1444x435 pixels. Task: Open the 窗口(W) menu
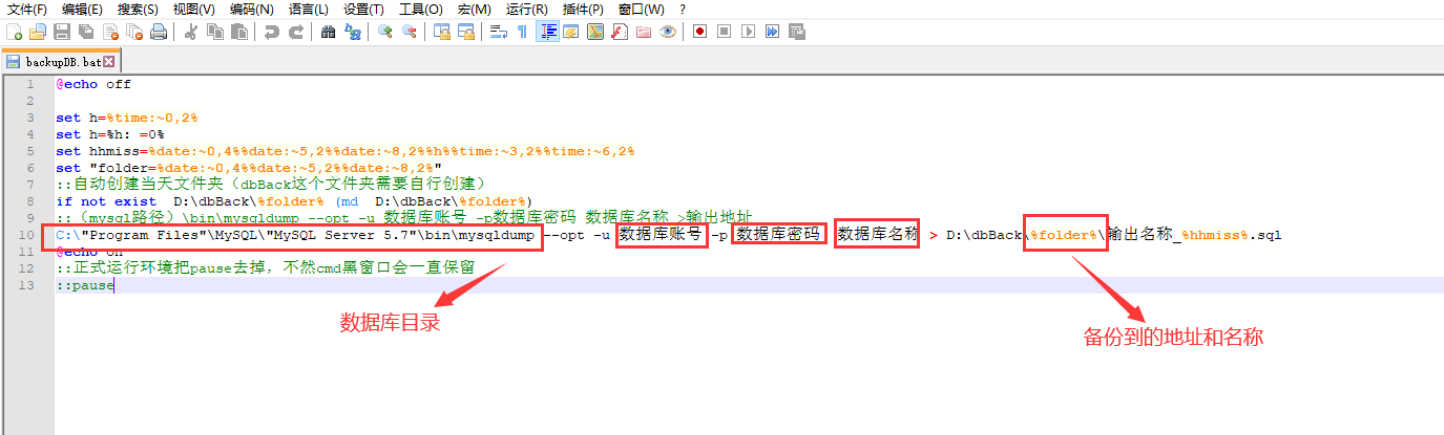coord(641,9)
